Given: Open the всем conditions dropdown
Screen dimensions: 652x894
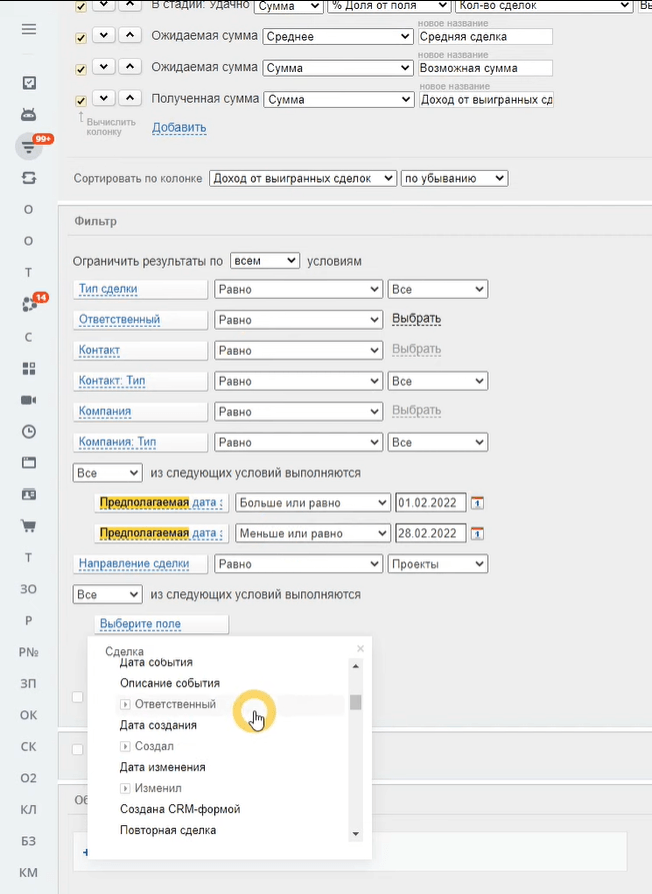Looking at the screenshot, I should pyautogui.click(x=265, y=261).
